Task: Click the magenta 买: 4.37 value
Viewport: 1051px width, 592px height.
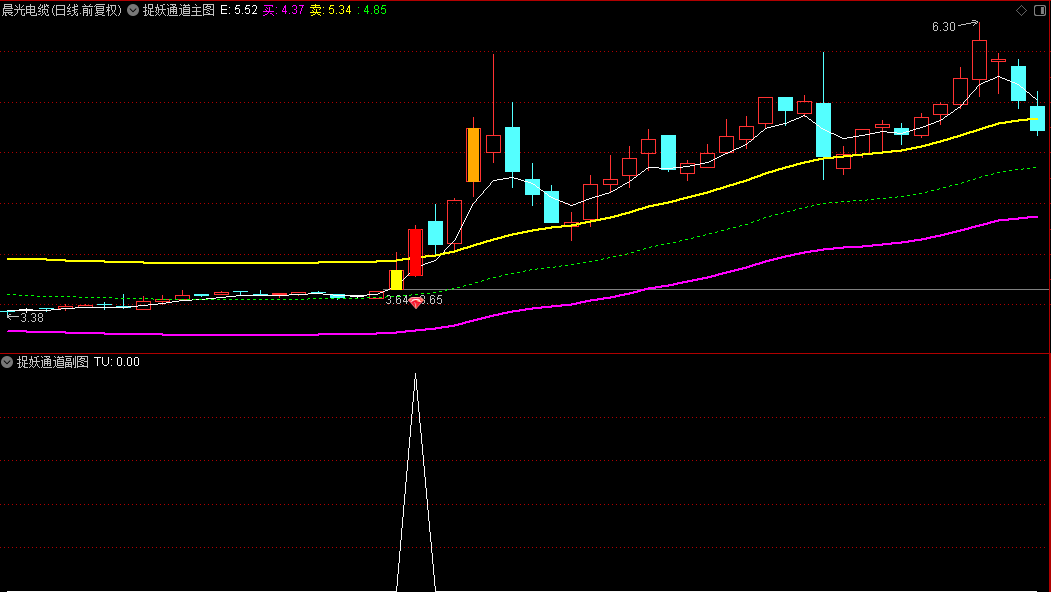Action: (284, 10)
